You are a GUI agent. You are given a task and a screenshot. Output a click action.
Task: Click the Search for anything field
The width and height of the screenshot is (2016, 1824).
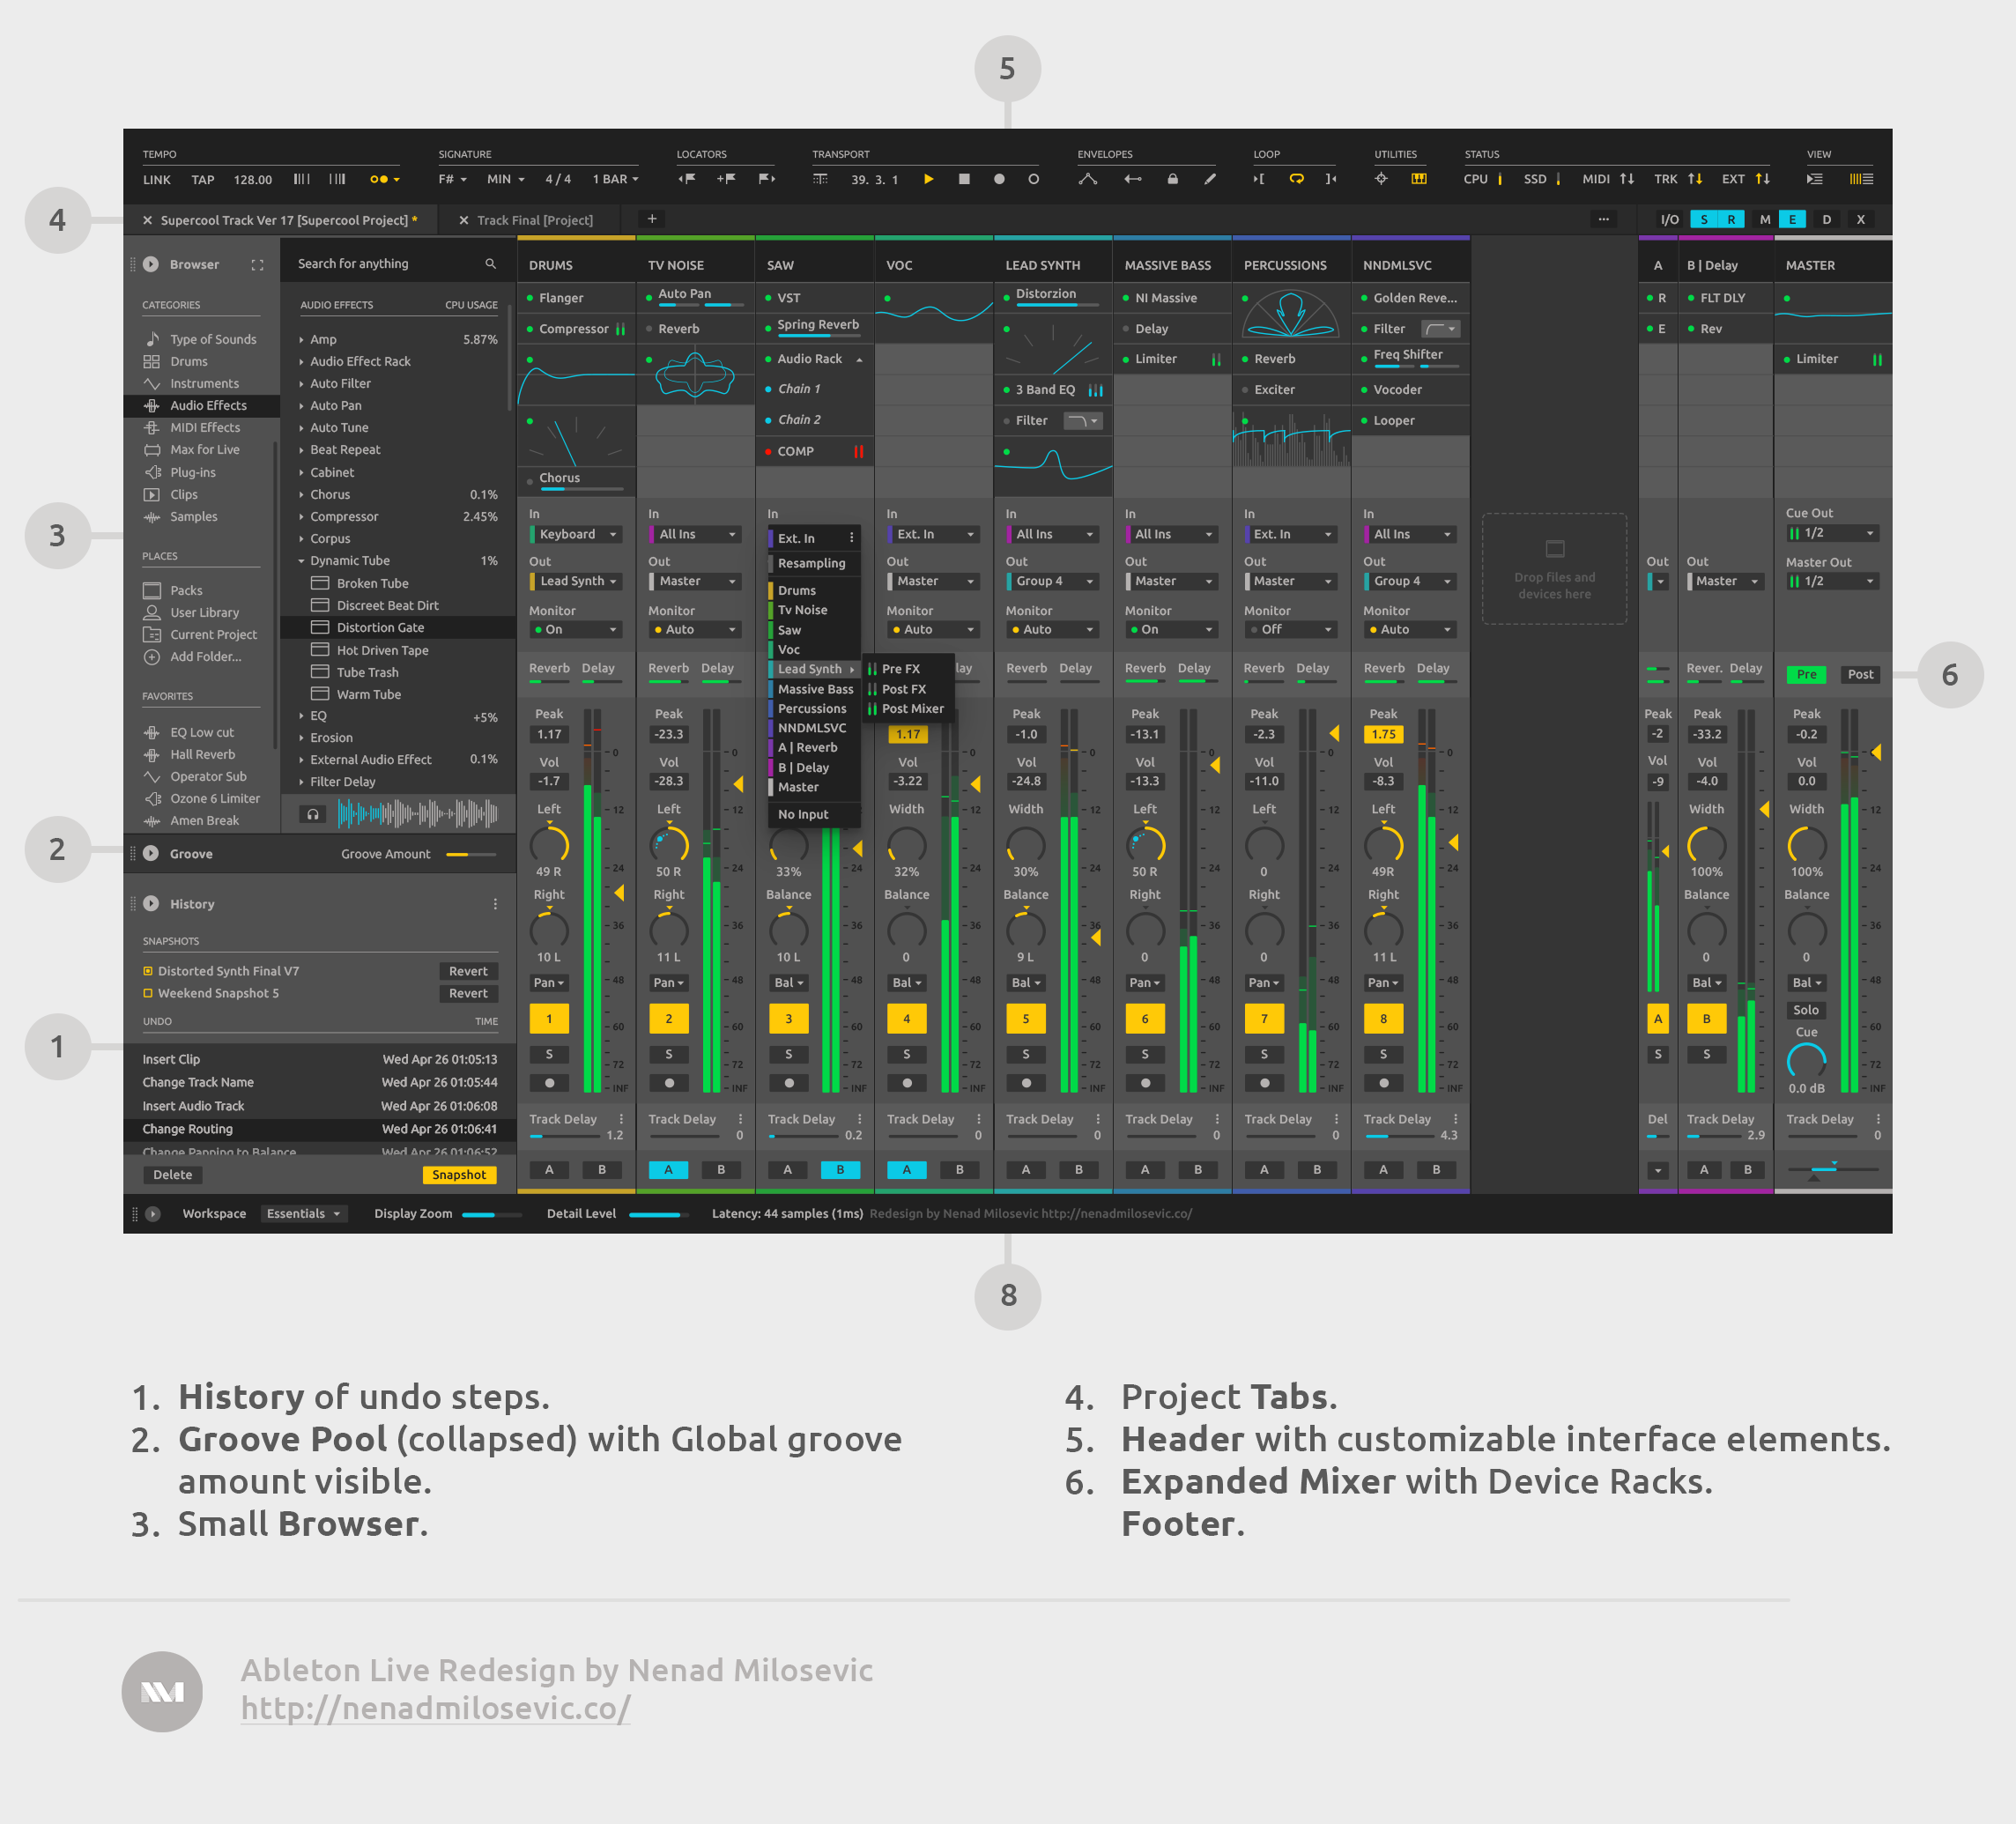coord(380,263)
